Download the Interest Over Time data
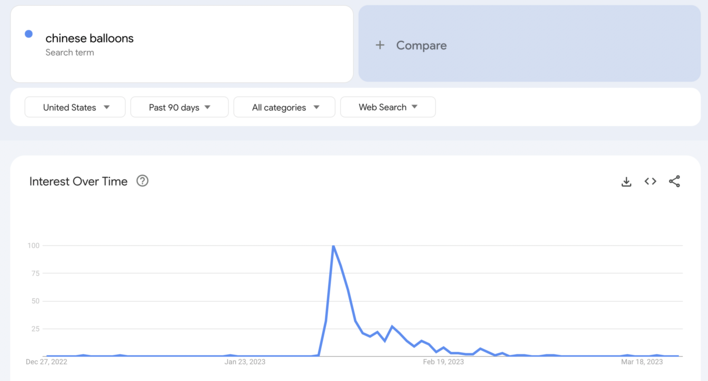Screen dimensions: 708x381 [626, 181]
